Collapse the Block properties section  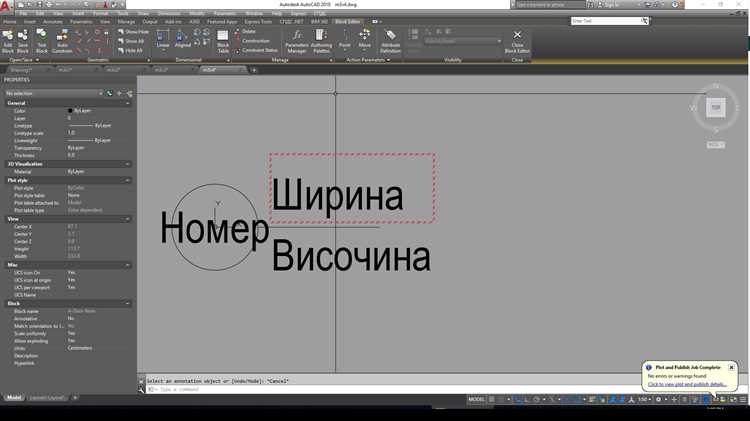128,304
